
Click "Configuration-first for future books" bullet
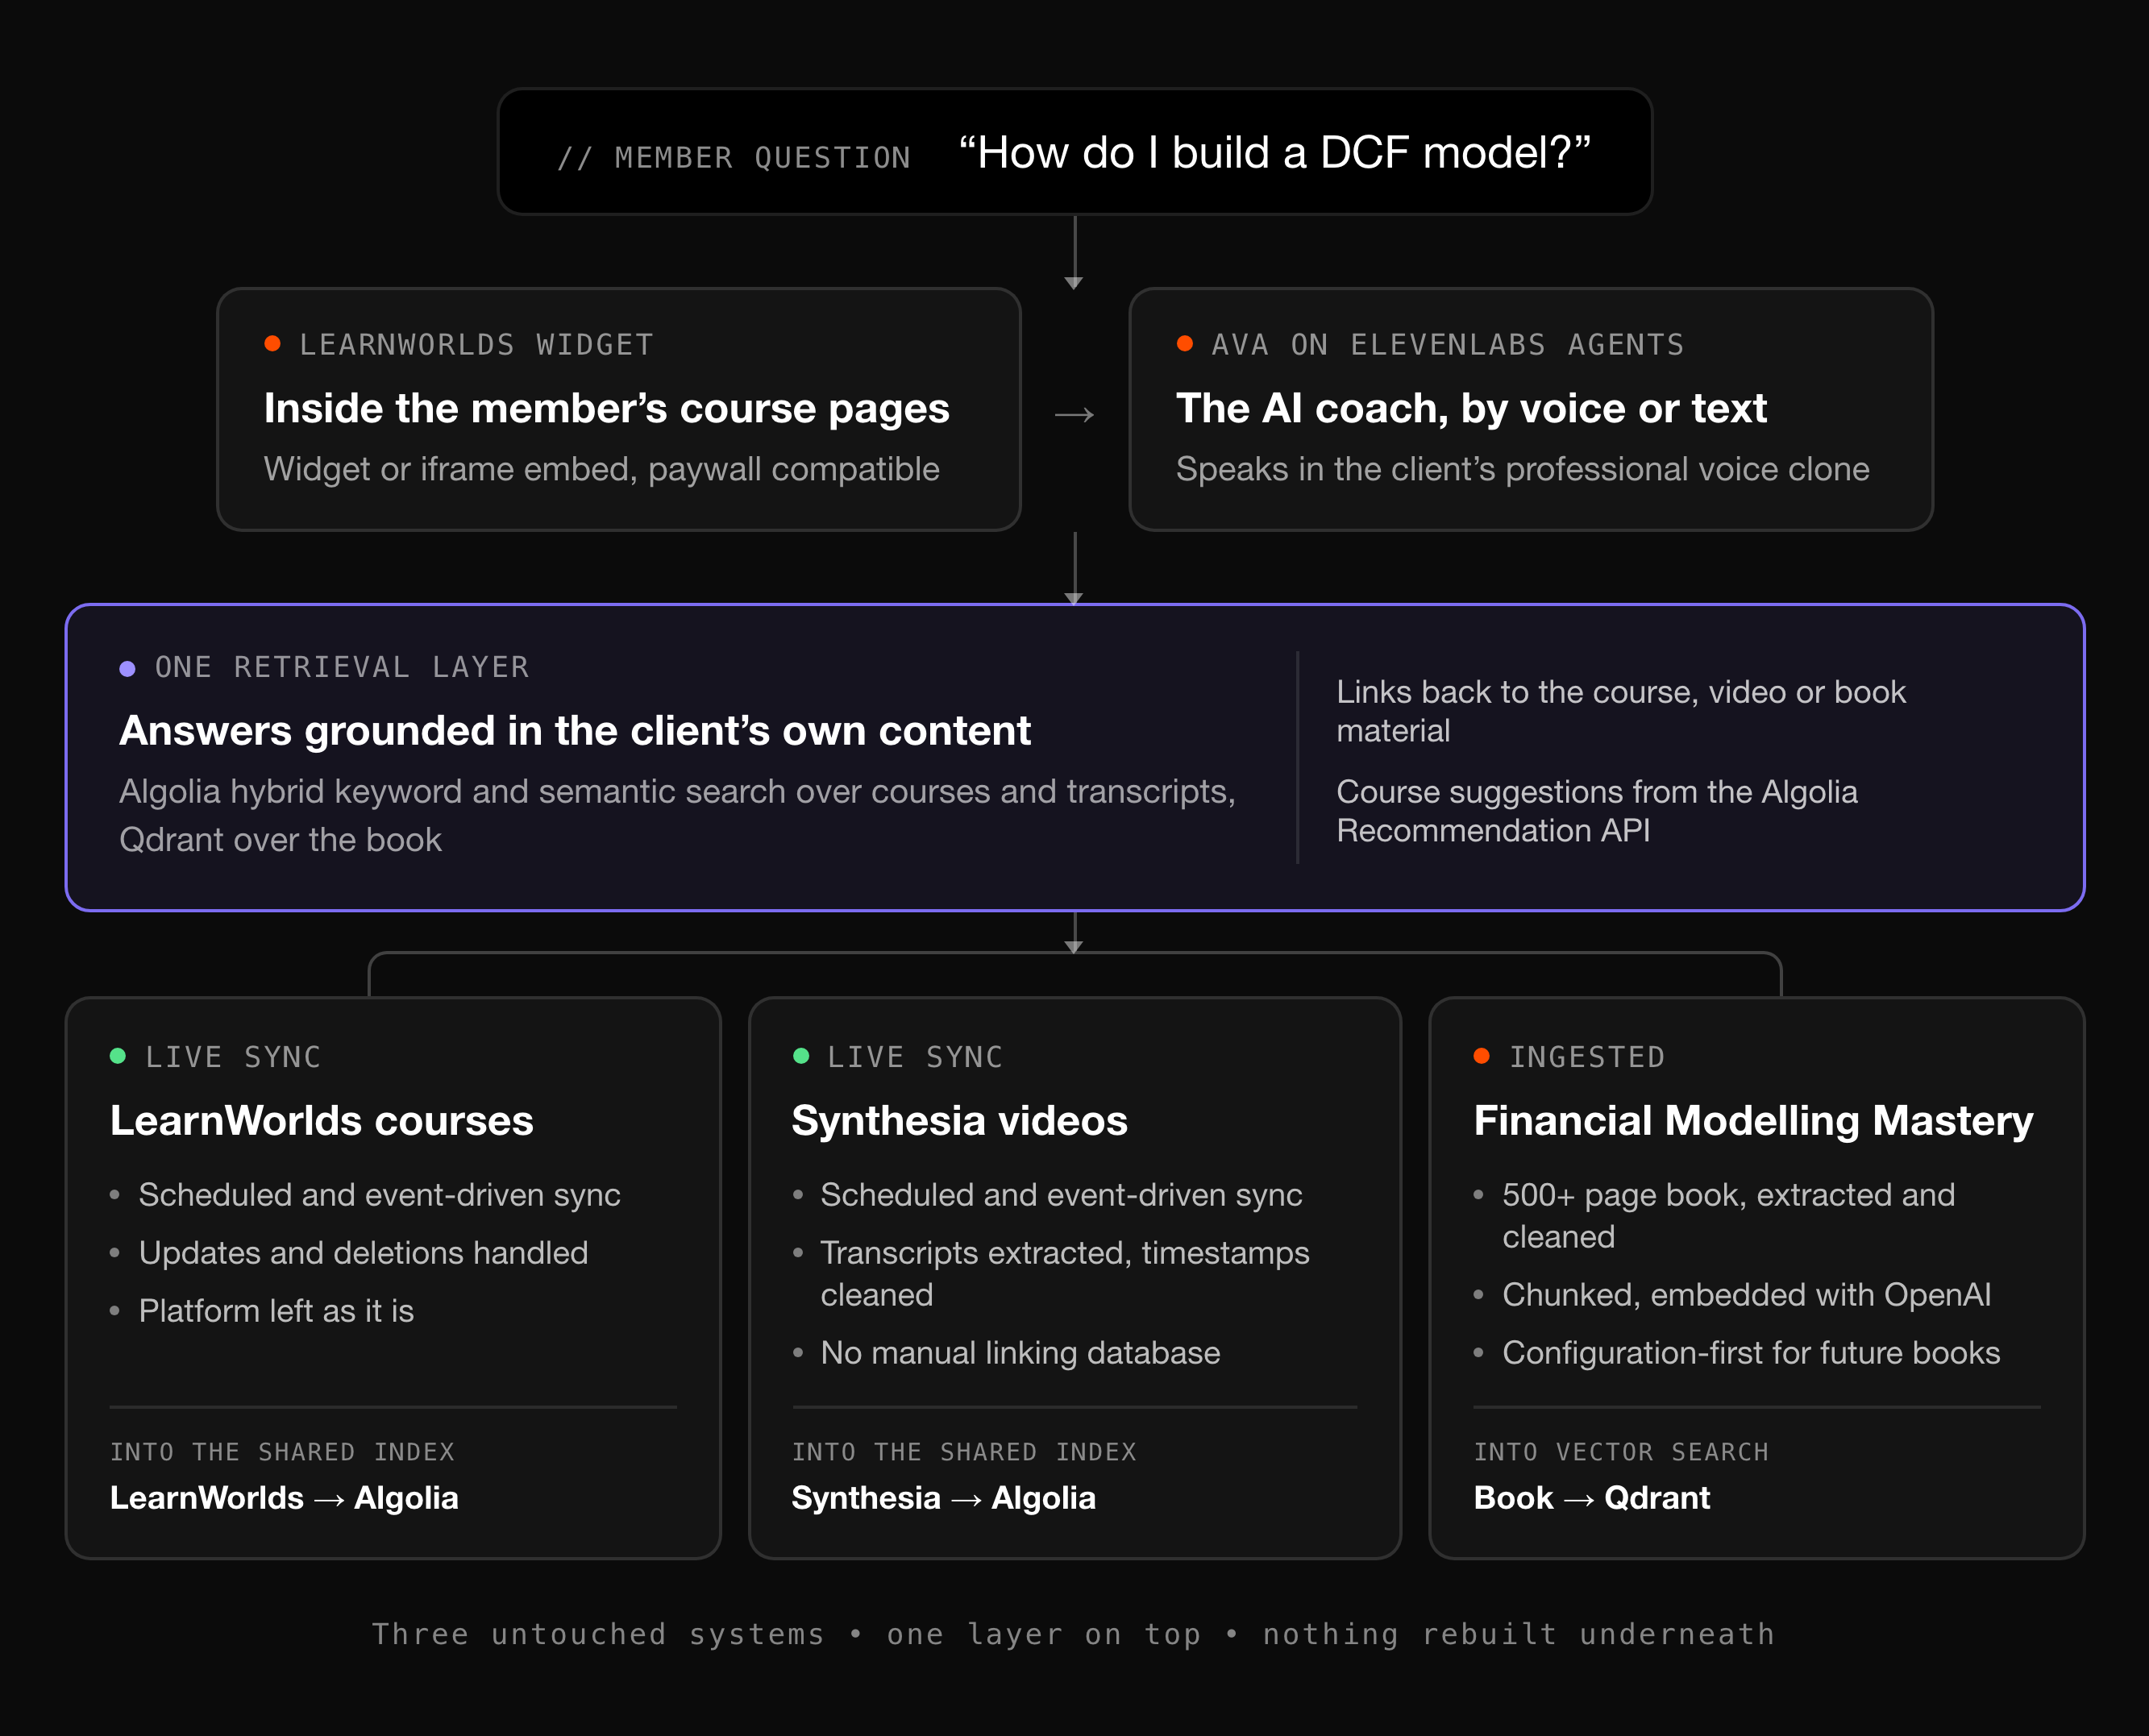coord(1751,1353)
